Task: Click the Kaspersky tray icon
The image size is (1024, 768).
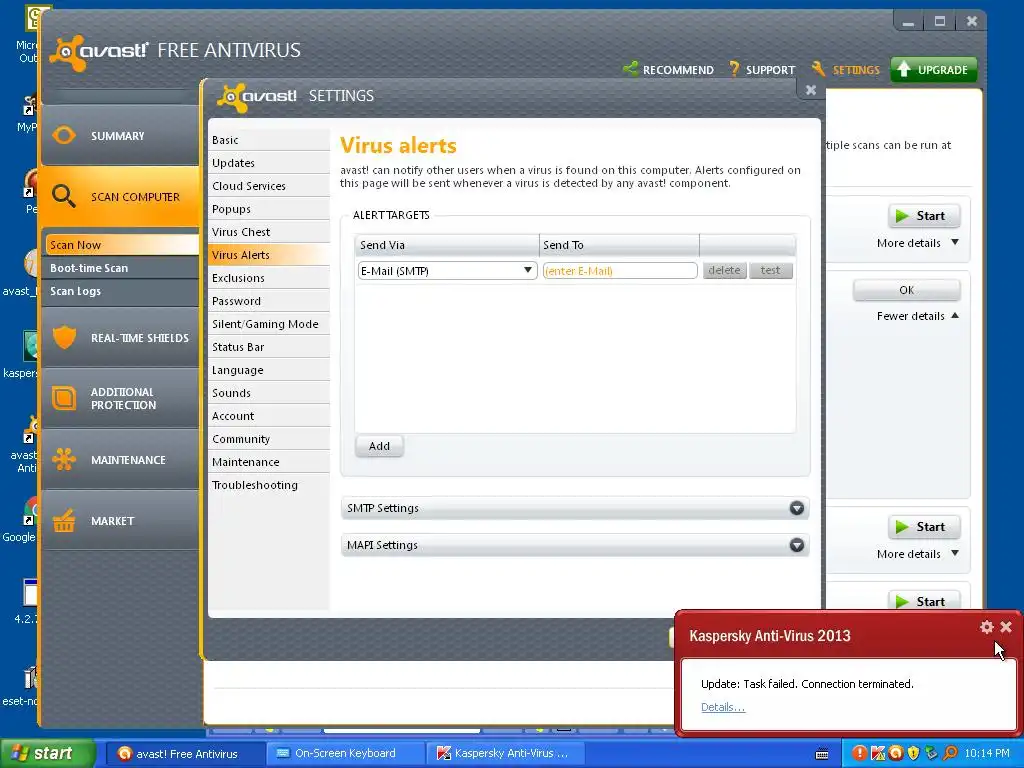Action: coord(878,753)
